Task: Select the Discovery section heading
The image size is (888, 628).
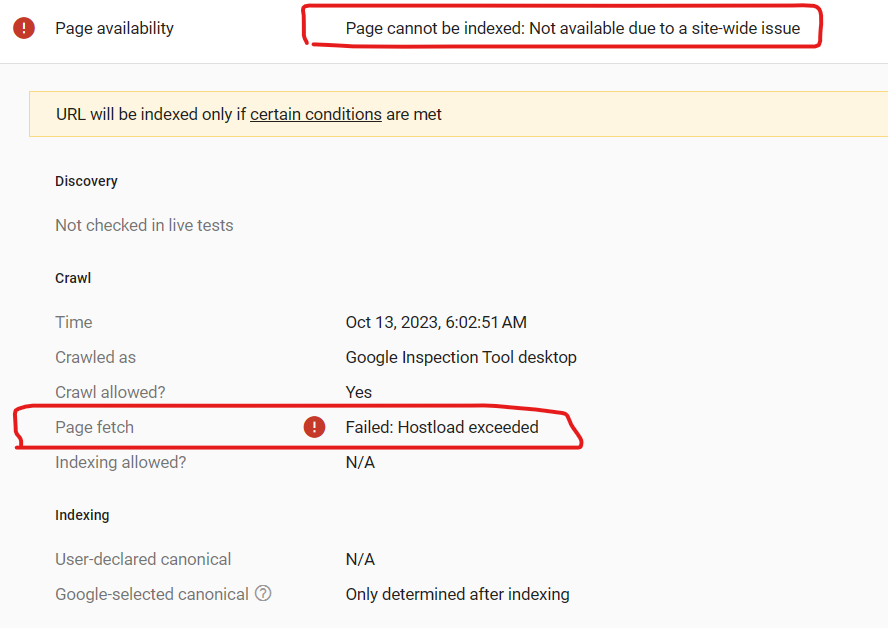Action: pyautogui.click(x=86, y=181)
